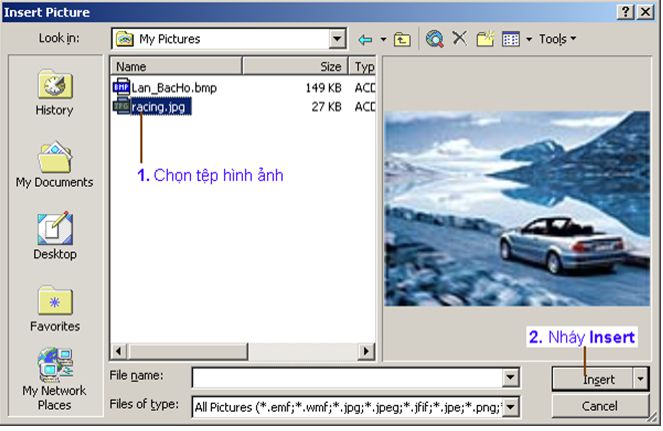Expand the Insert button options arrow

[x=641, y=379]
